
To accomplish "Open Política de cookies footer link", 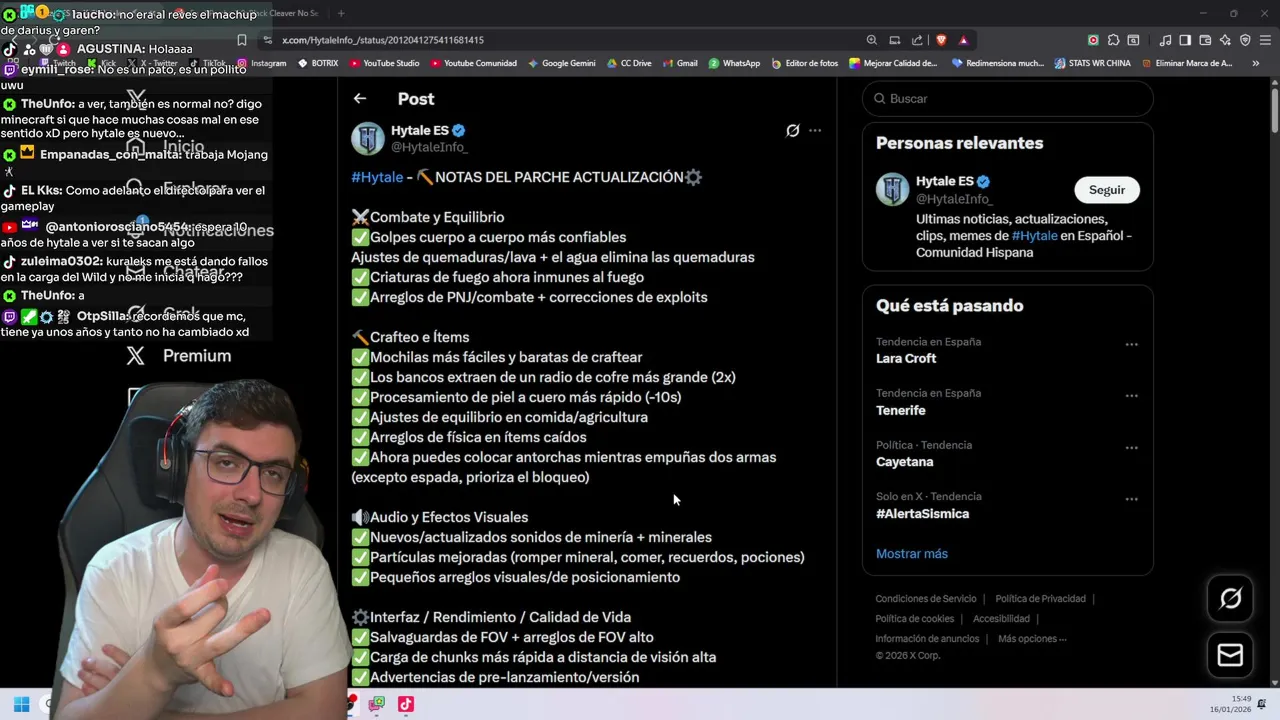I will coord(914,619).
